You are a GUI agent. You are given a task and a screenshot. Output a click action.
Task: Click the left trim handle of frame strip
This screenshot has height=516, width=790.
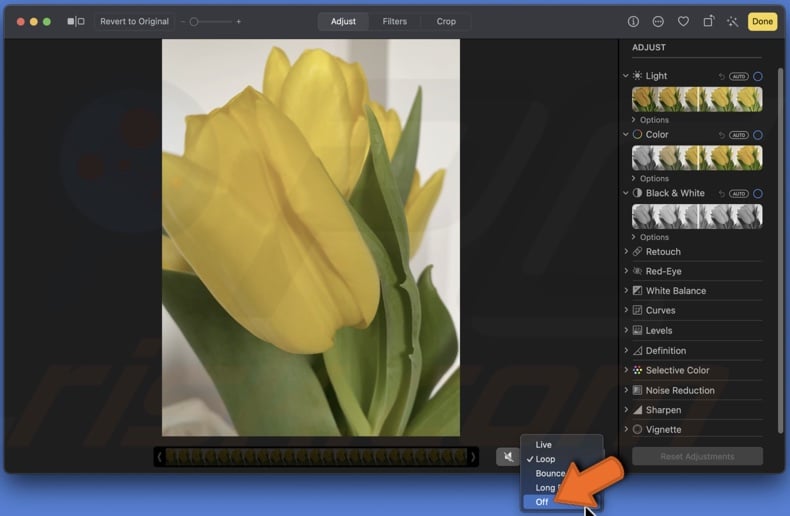[159, 457]
